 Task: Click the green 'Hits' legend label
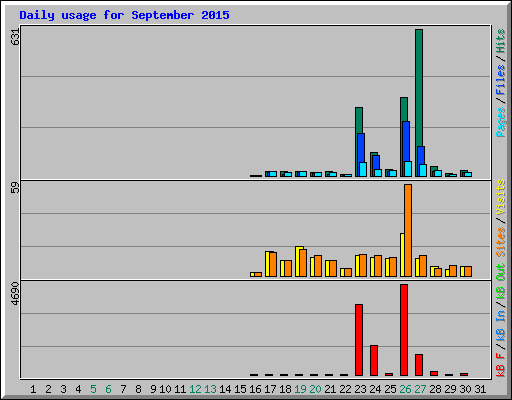pos(500,41)
